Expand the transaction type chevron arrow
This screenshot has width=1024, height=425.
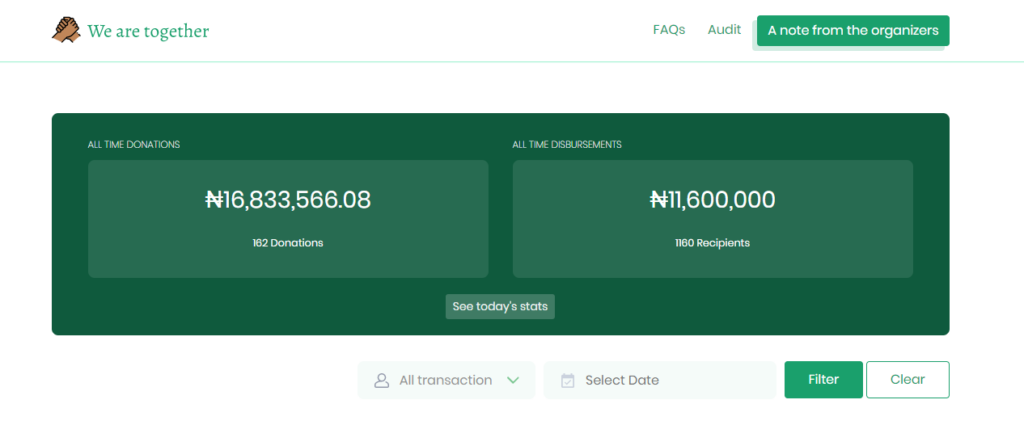[513, 380]
